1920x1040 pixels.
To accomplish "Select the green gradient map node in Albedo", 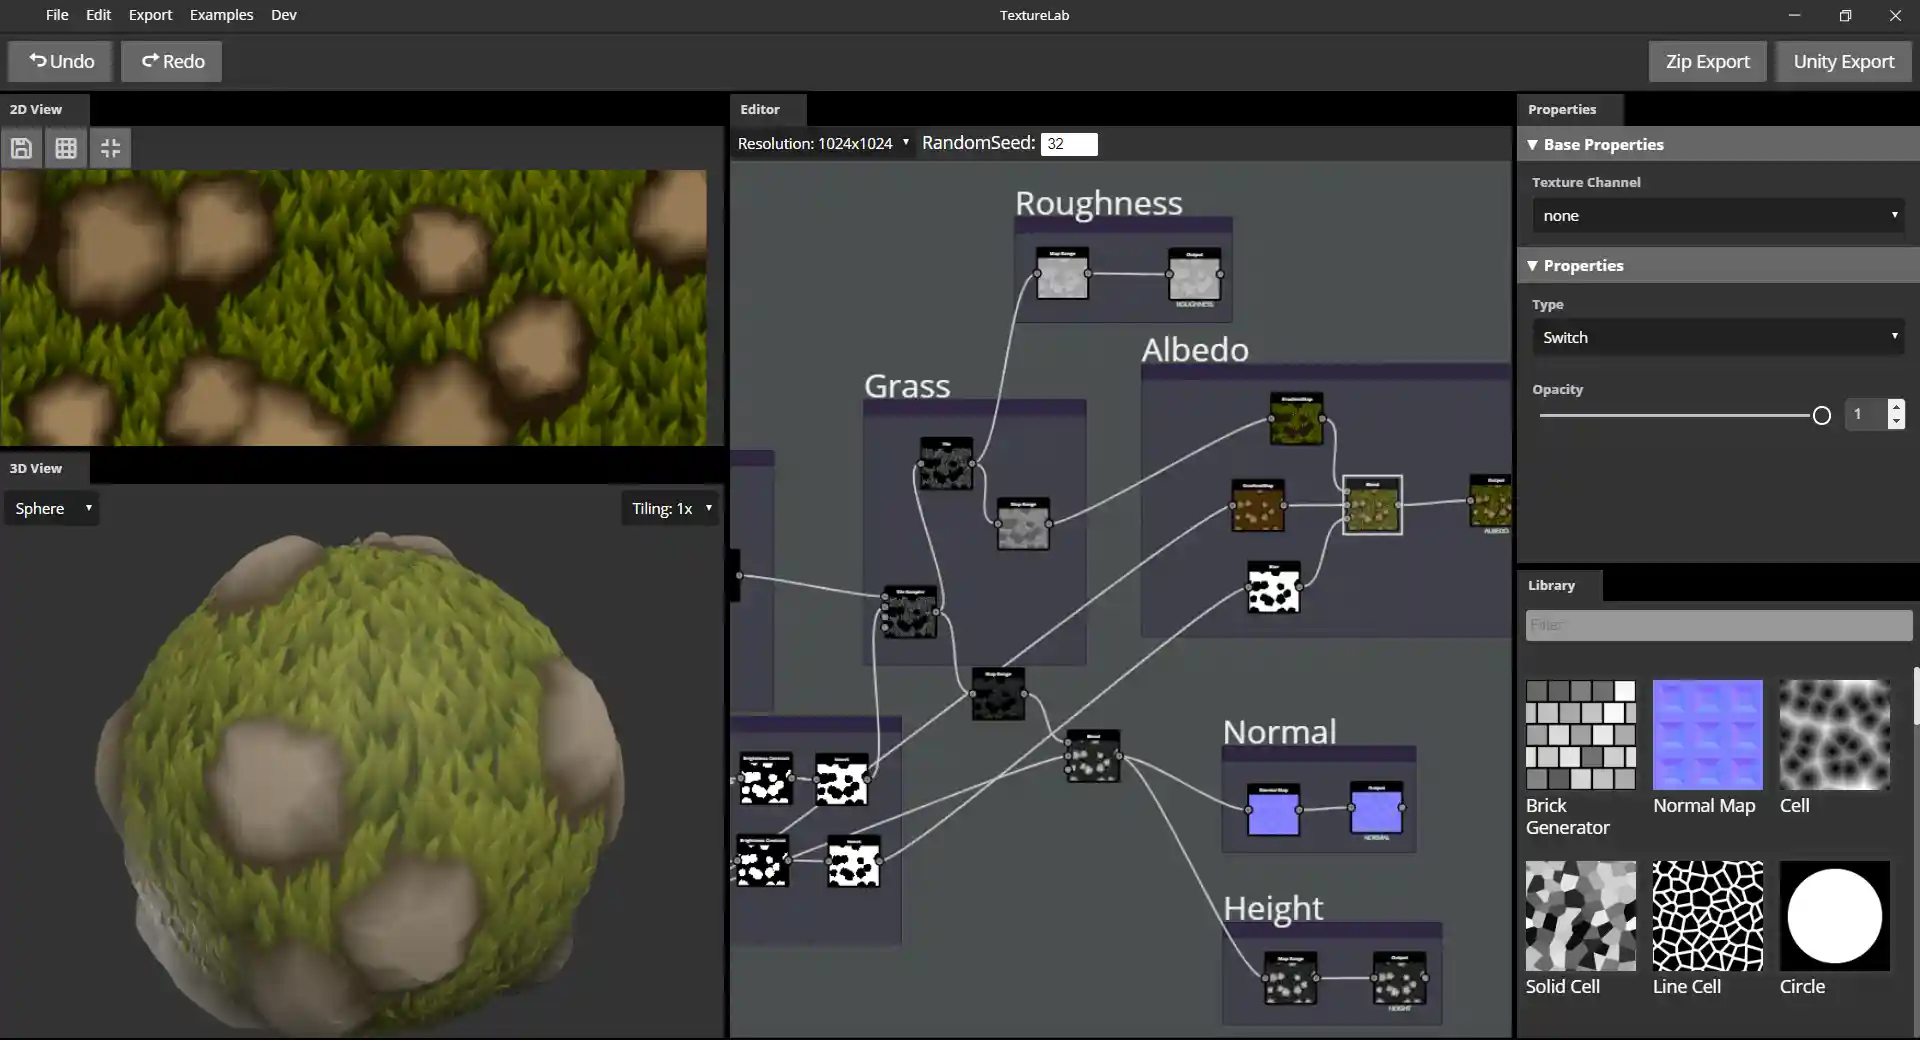I will [1297, 419].
